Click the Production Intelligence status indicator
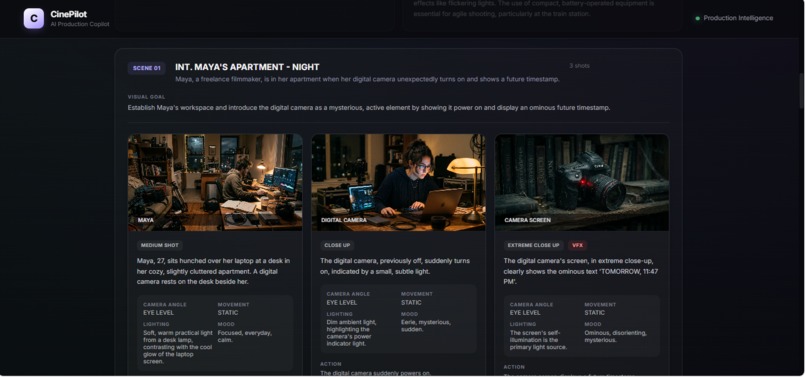Screen dimensions: 806x377 734,18
